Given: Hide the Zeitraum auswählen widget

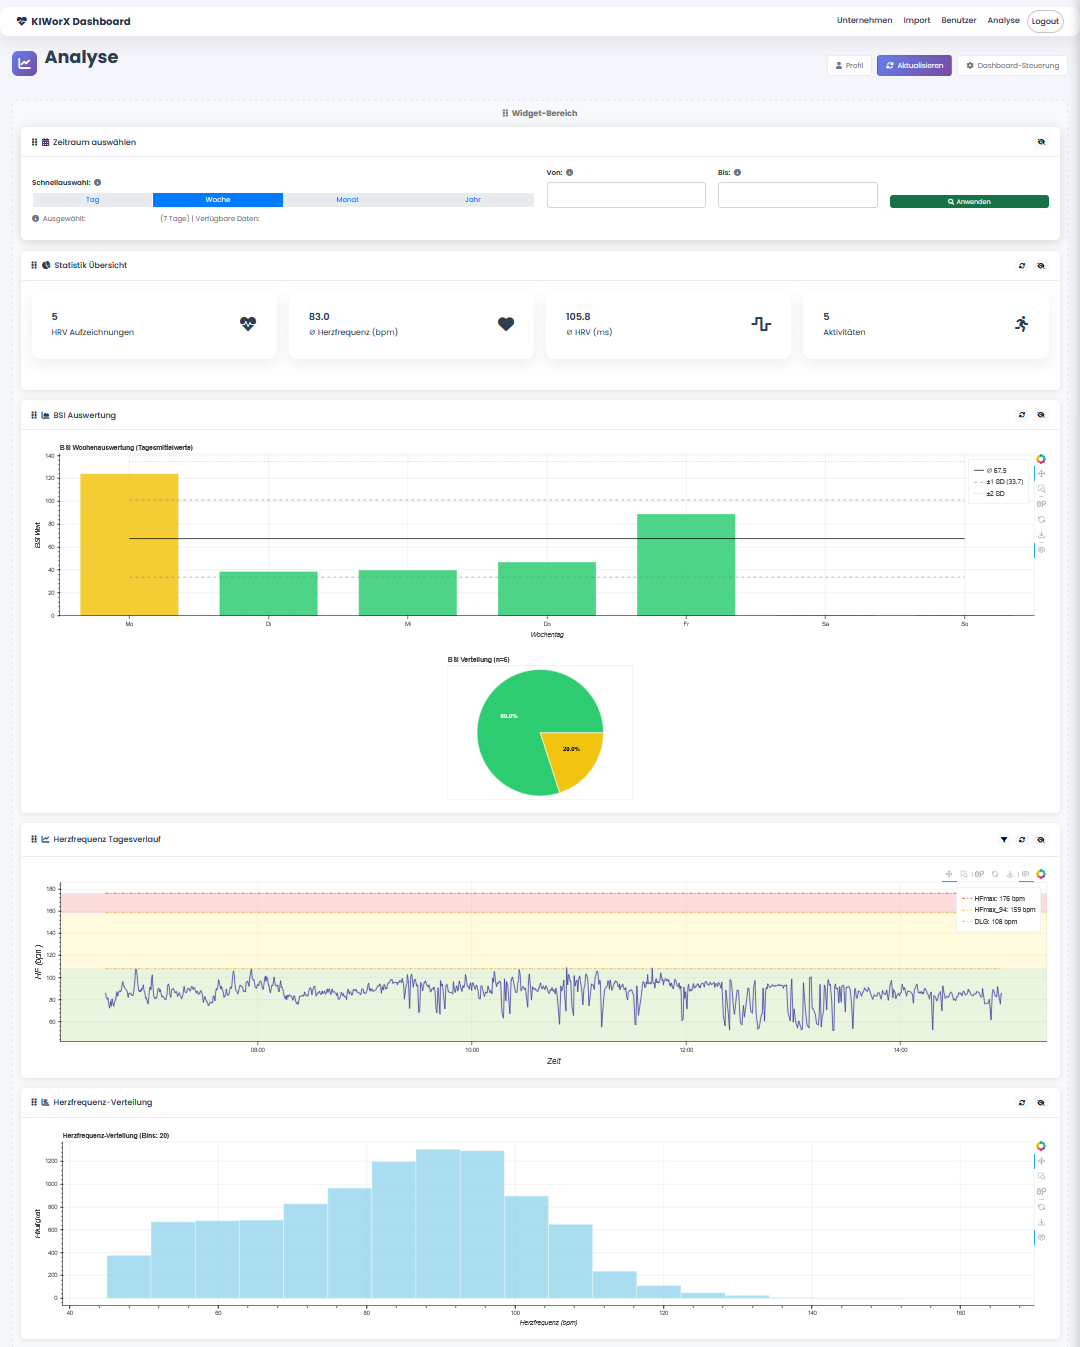Looking at the screenshot, I should click(1041, 142).
